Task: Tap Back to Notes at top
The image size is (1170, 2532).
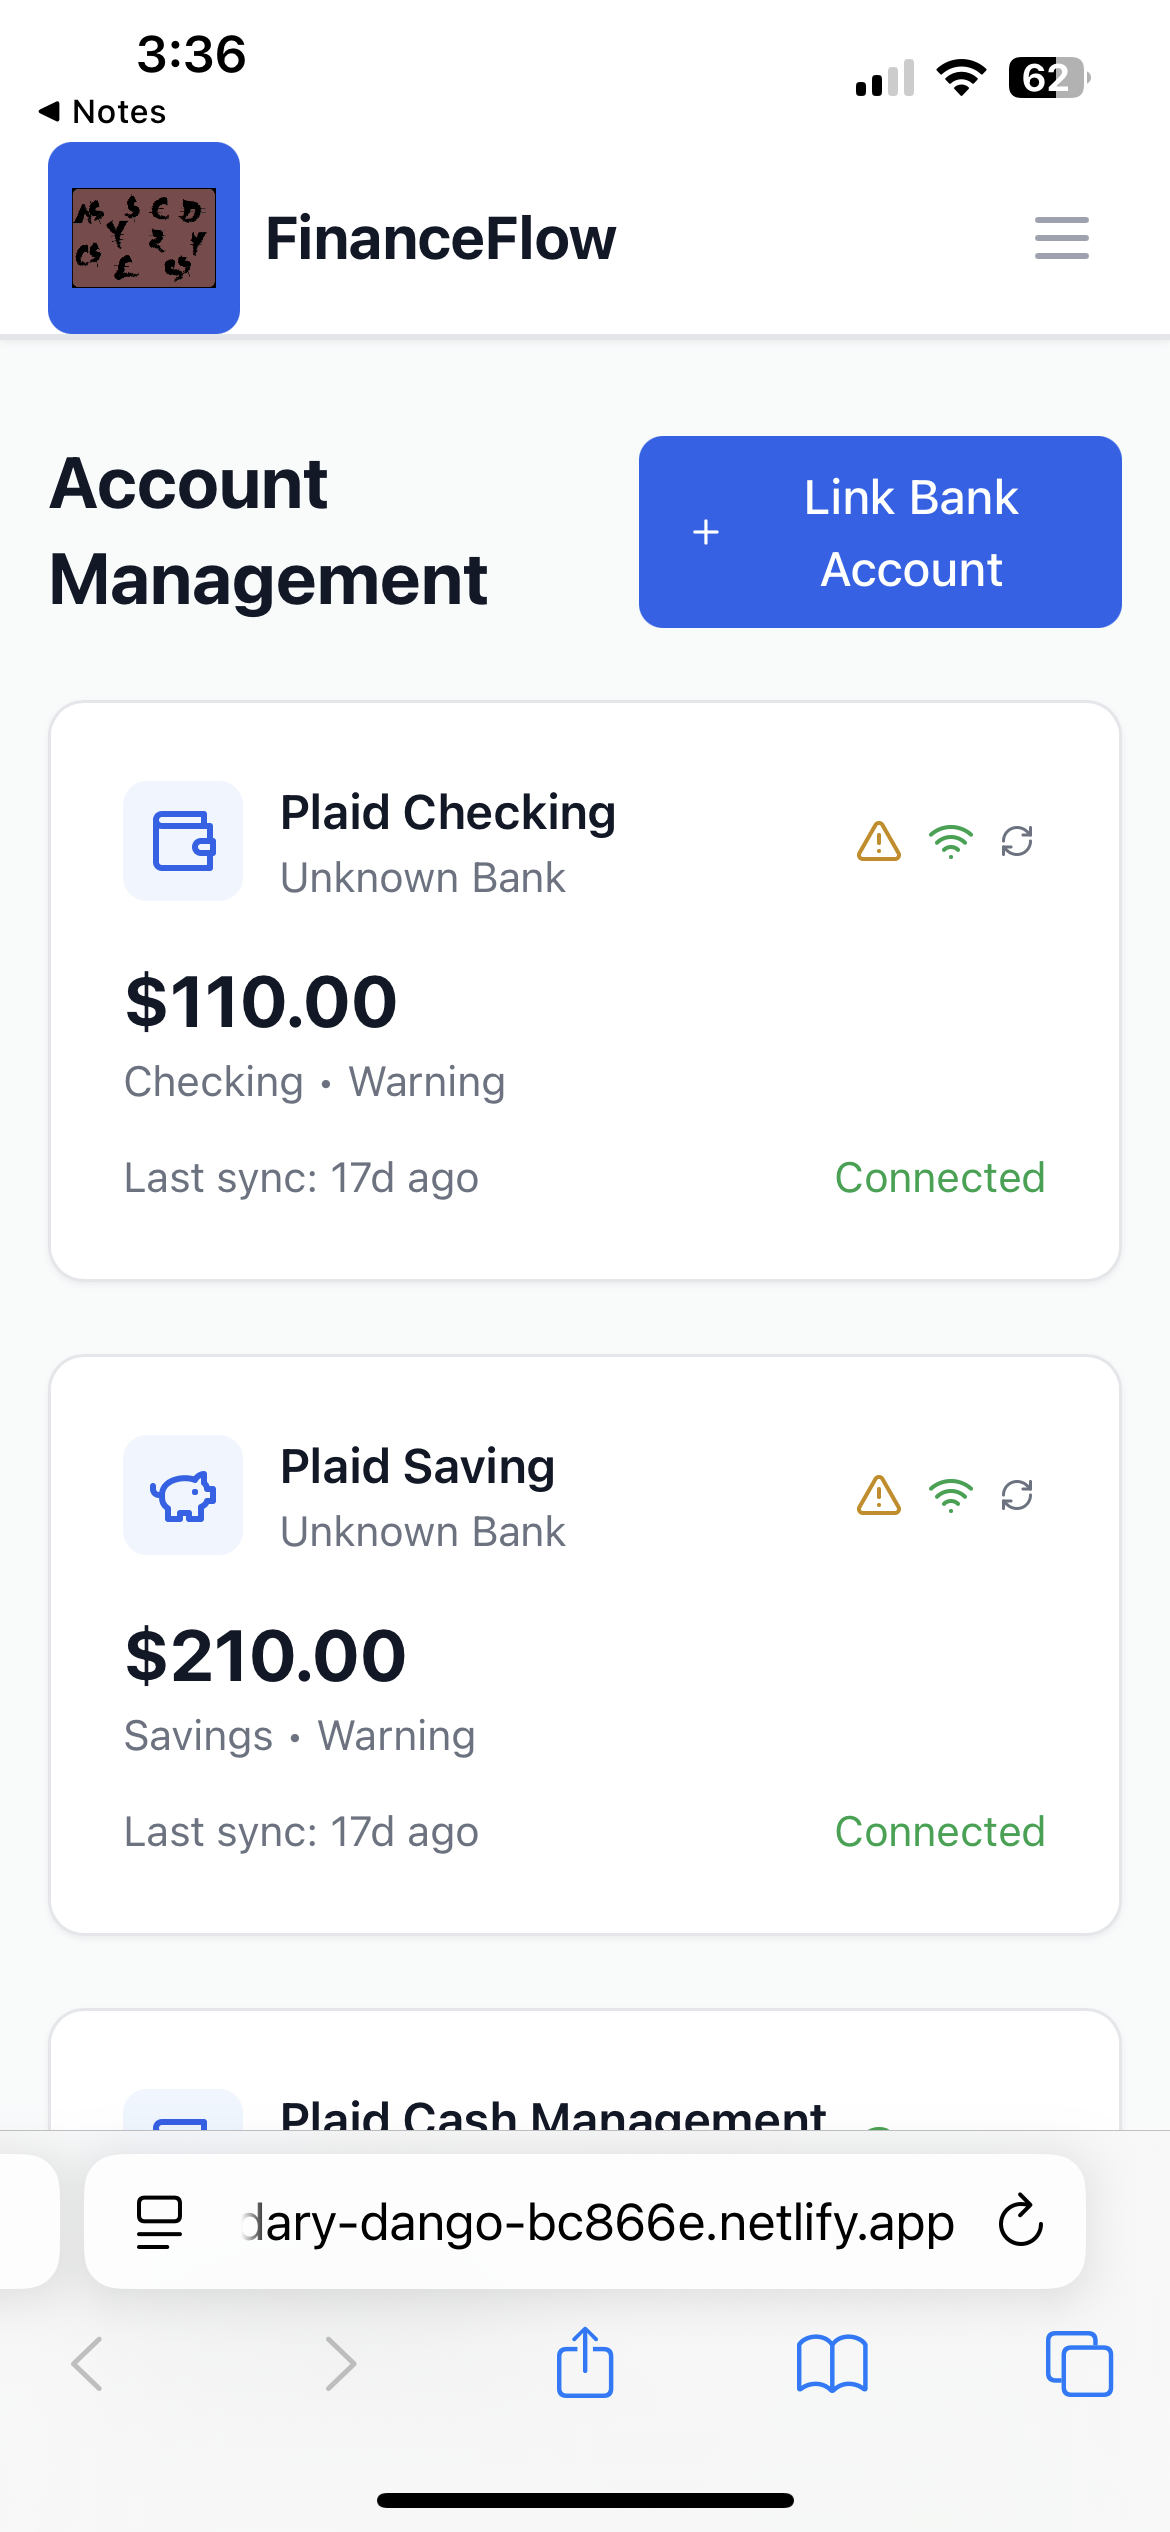Action: [102, 112]
